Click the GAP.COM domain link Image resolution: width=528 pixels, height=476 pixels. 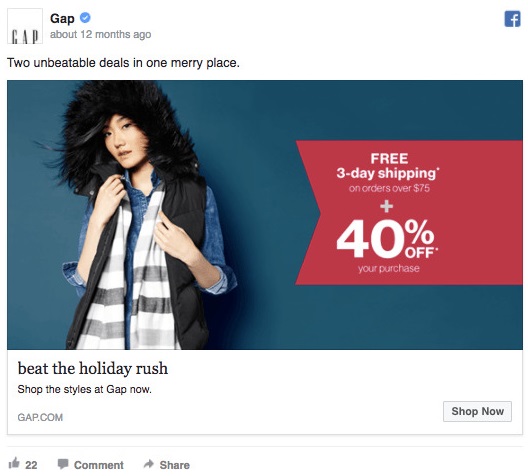[40, 417]
